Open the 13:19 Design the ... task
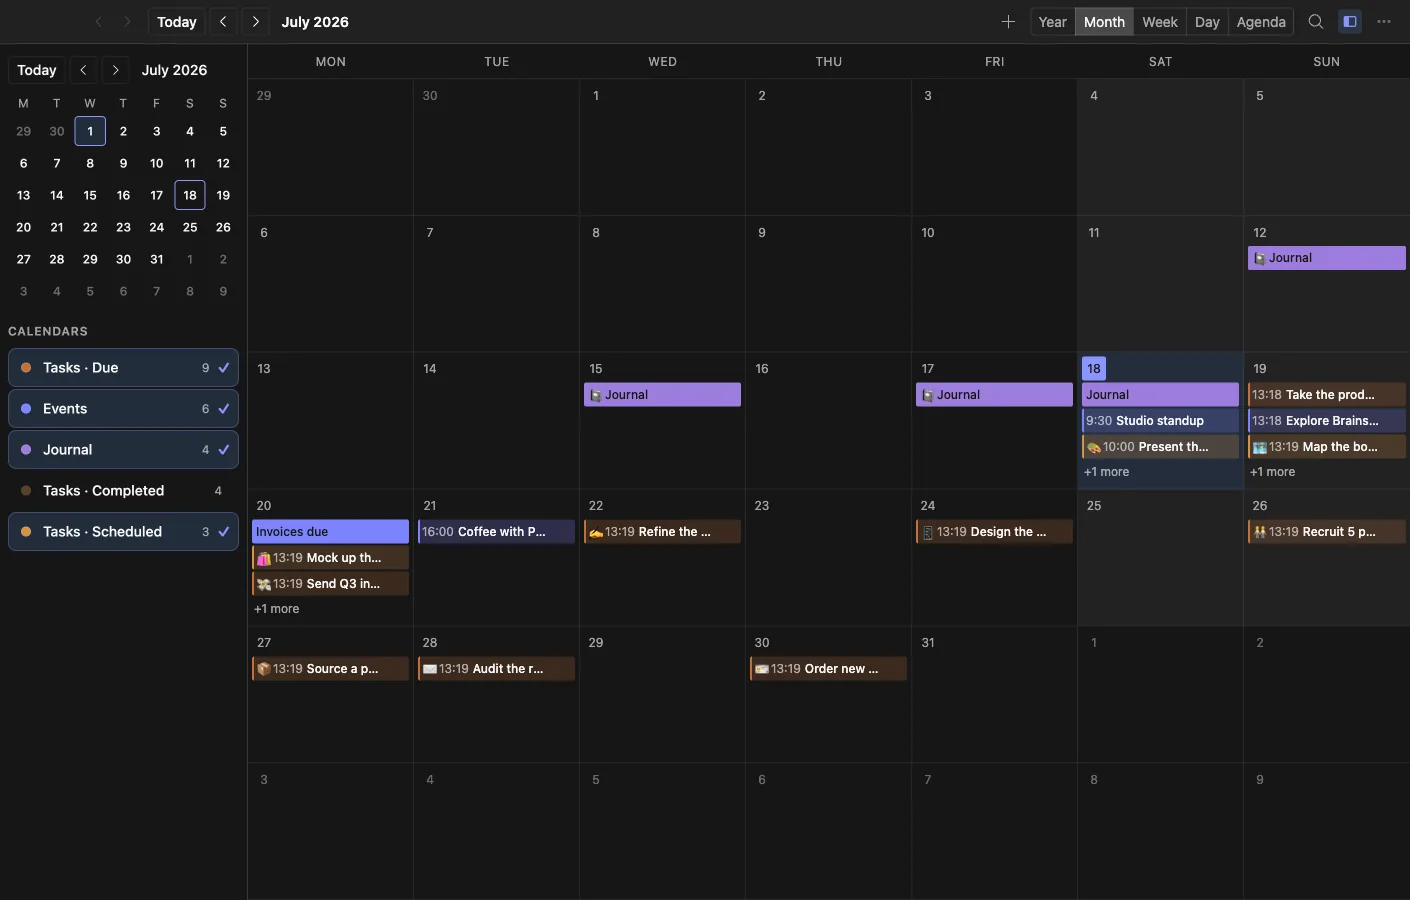Image resolution: width=1410 pixels, height=900 pixels. 994,532
